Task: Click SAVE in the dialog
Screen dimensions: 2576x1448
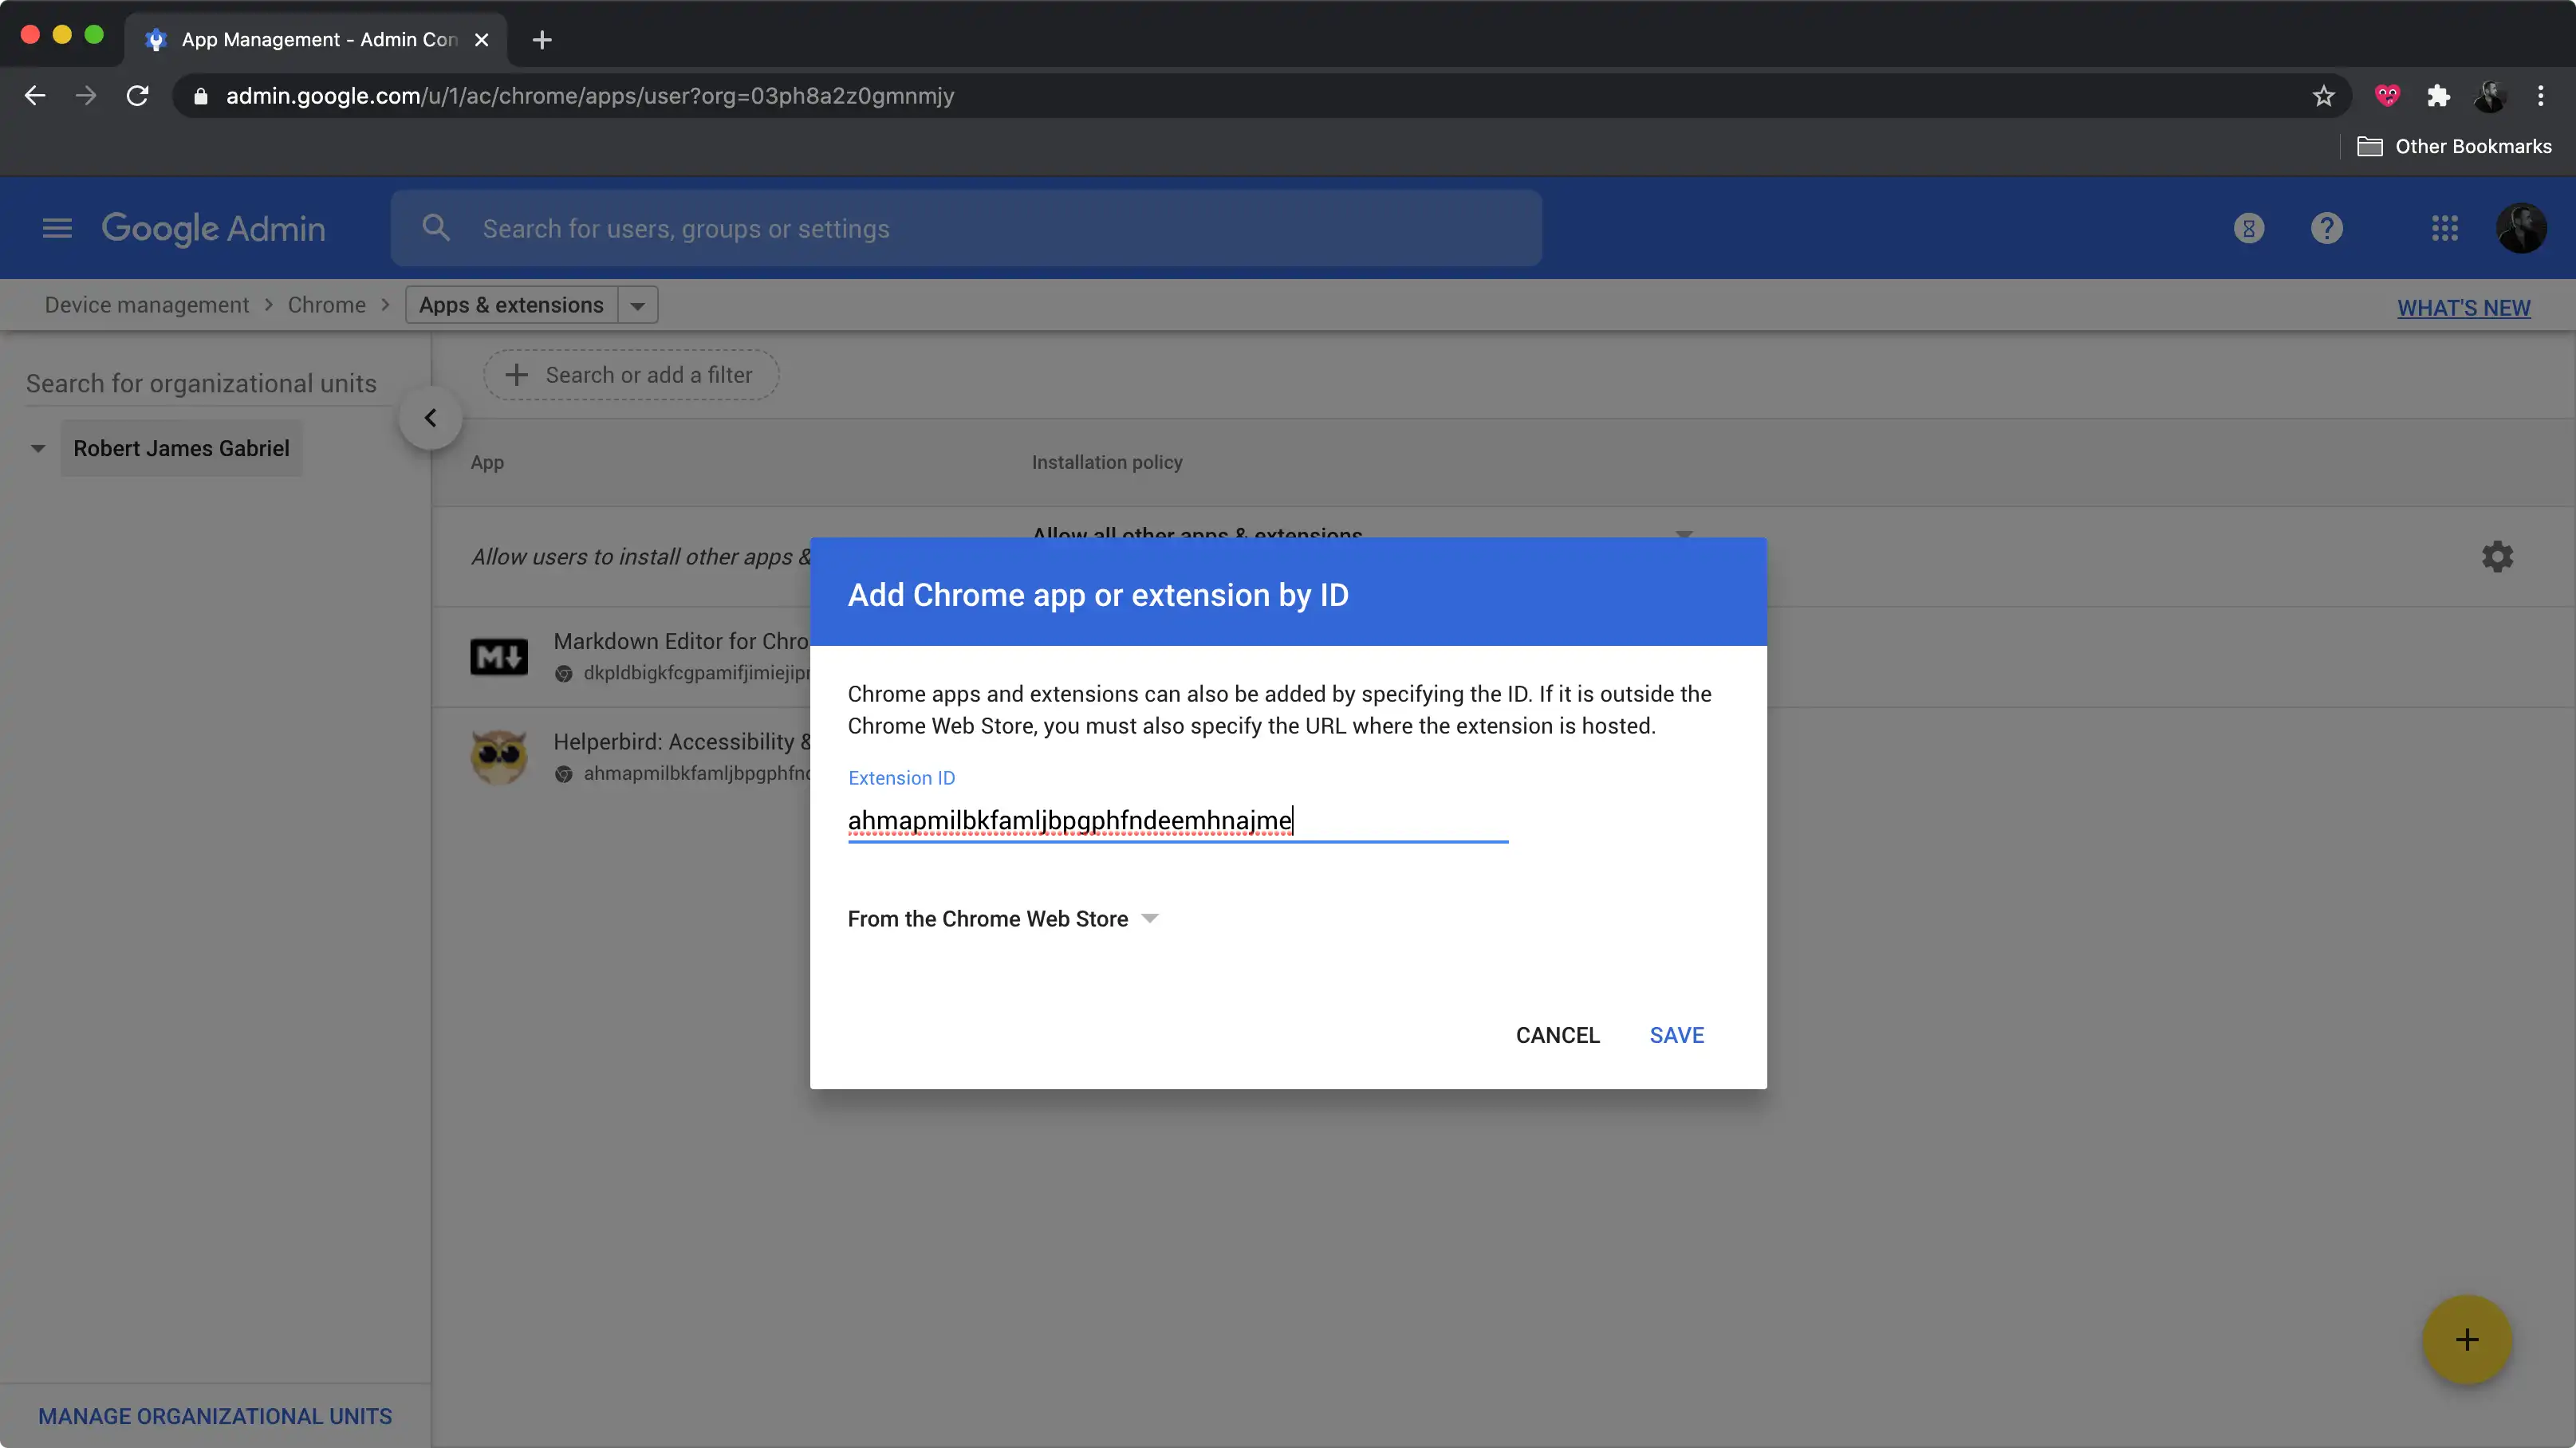Action: (1676, 1035)
